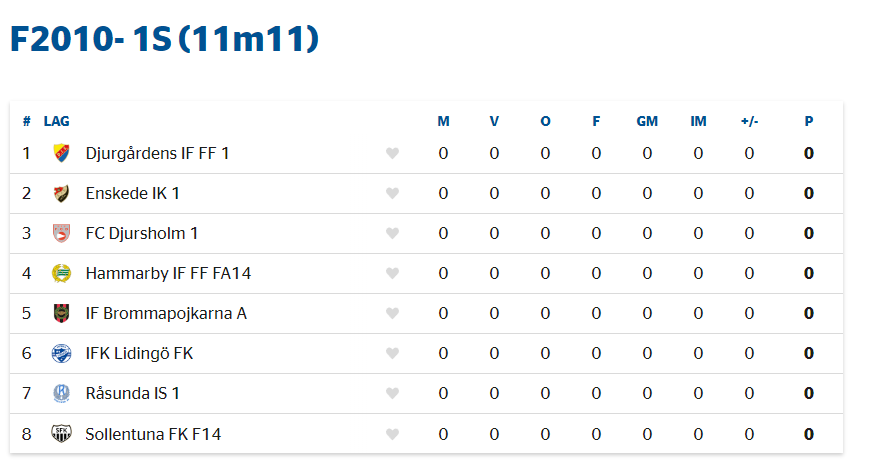Image resolution: width=870 pixels, height=475 pixels.
Task: Click the Sollentuna FK club crest
Action: [x=61, y=433]
